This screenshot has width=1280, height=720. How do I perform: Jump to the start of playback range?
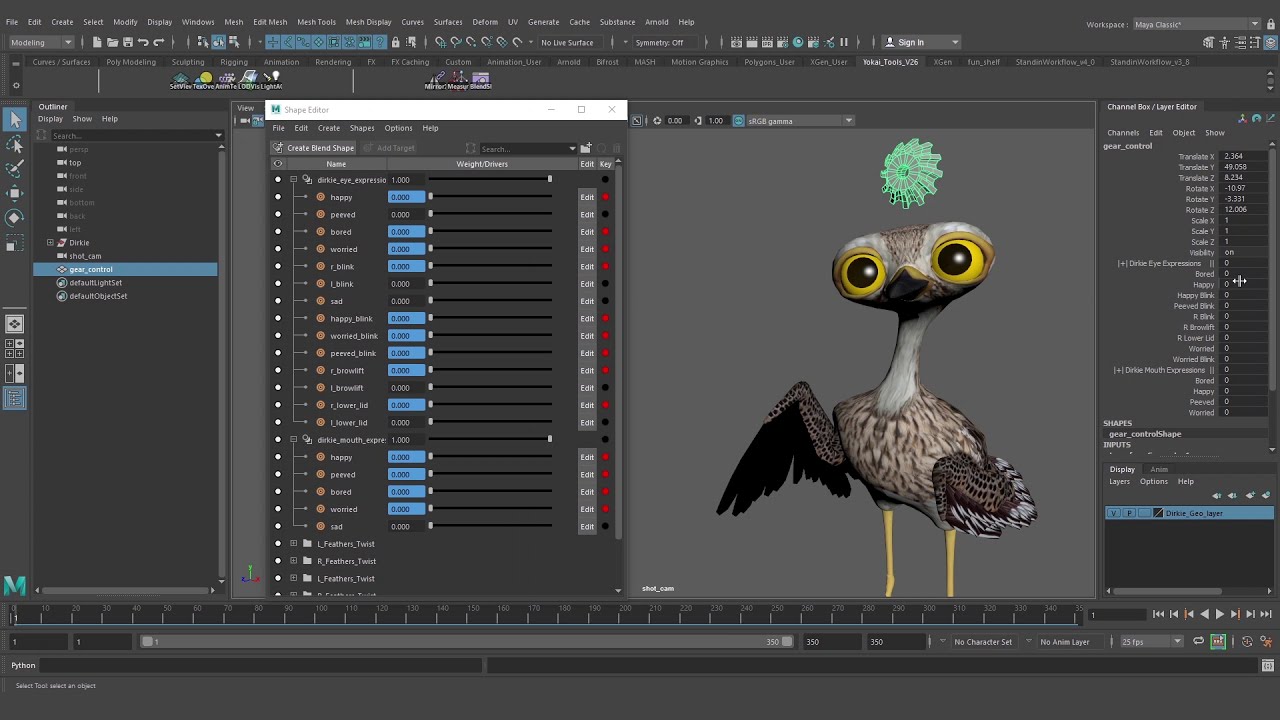tap(1158, 614)
